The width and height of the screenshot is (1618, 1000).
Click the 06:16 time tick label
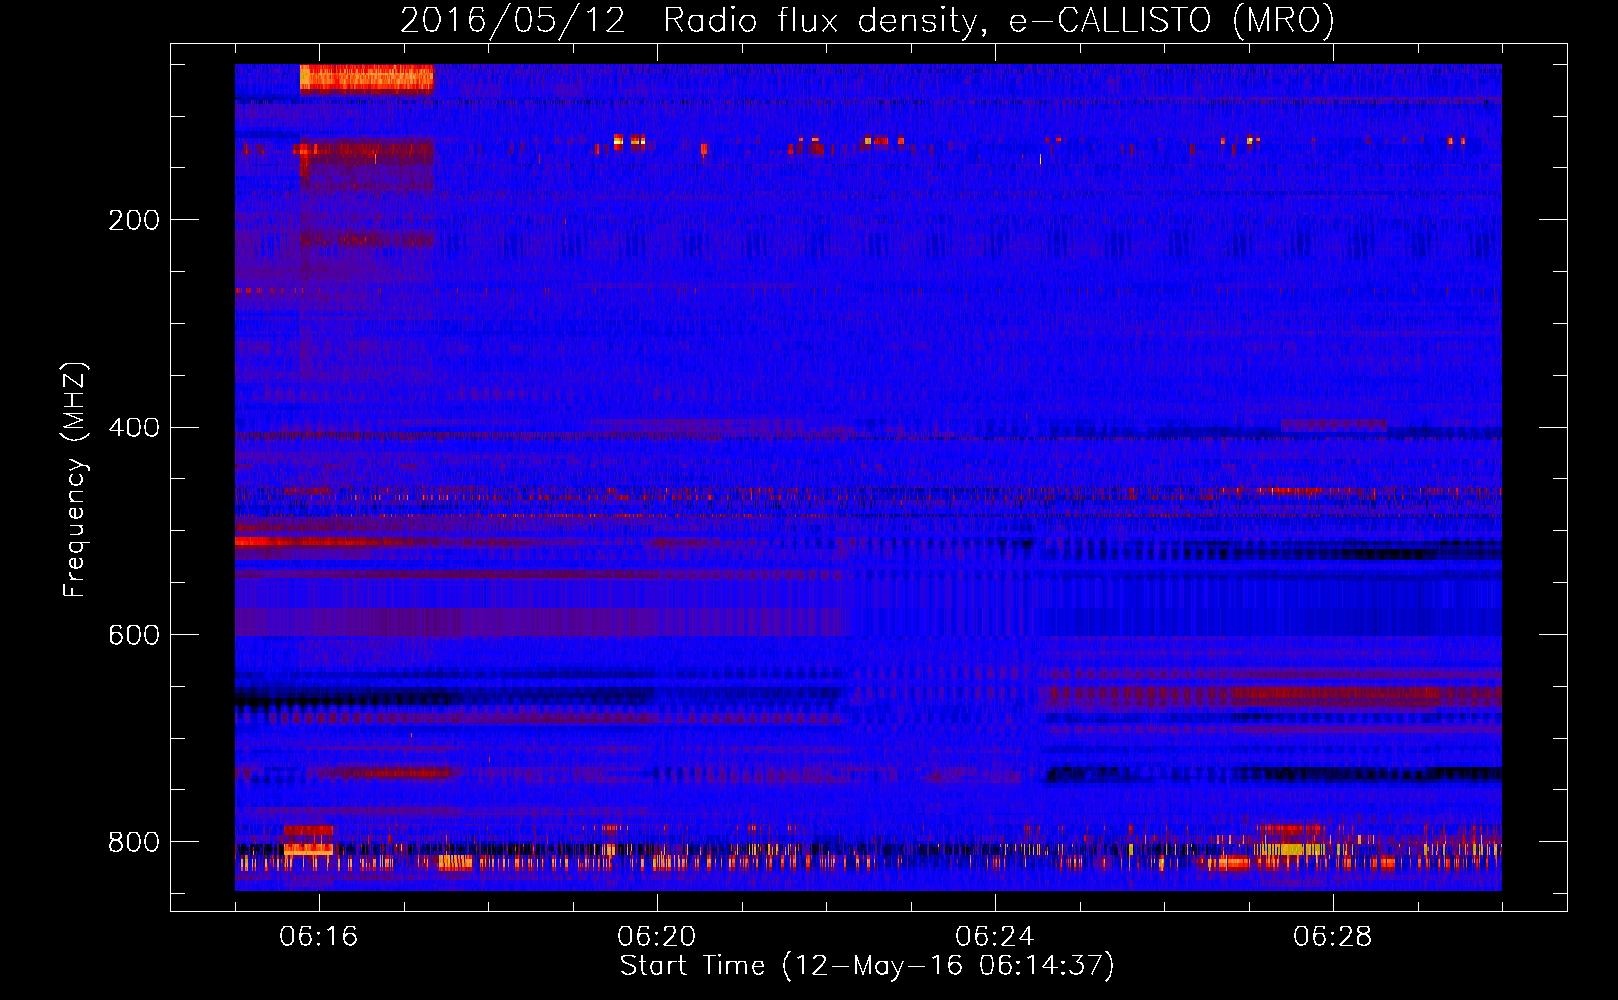[319, 937]
